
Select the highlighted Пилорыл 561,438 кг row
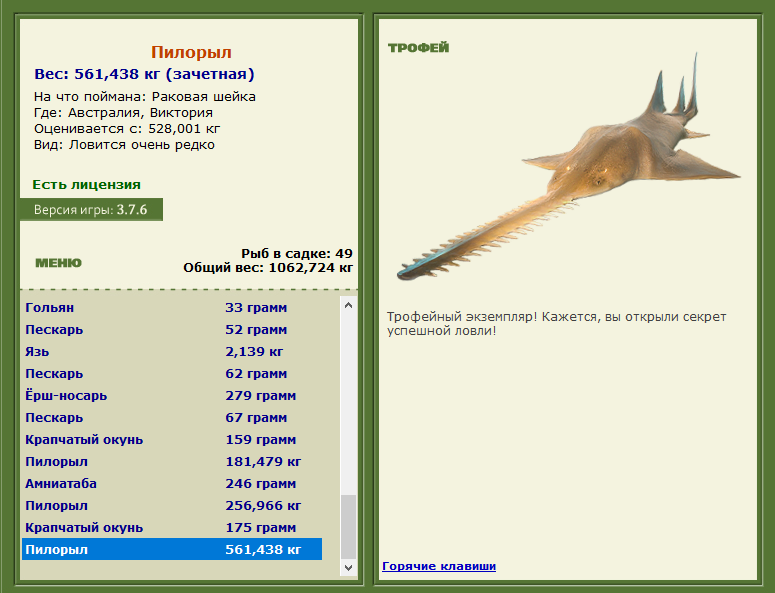(x=172, y=550)
